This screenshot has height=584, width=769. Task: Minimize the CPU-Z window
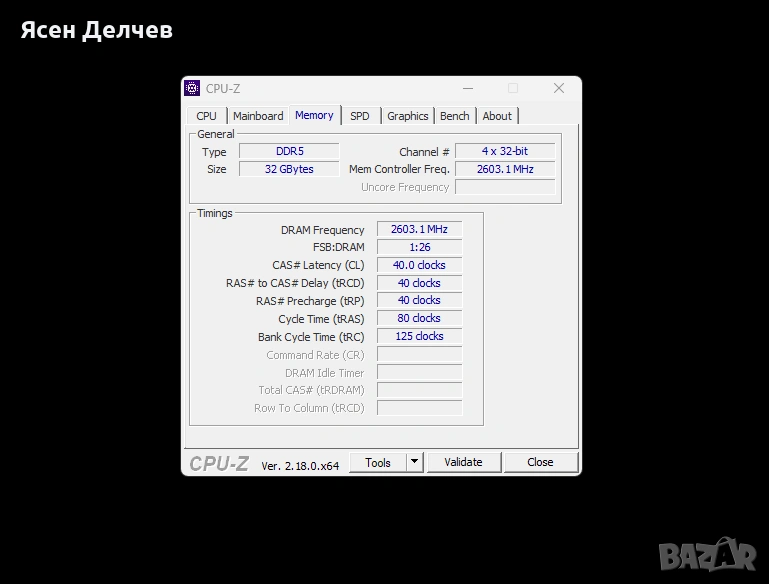468,88
